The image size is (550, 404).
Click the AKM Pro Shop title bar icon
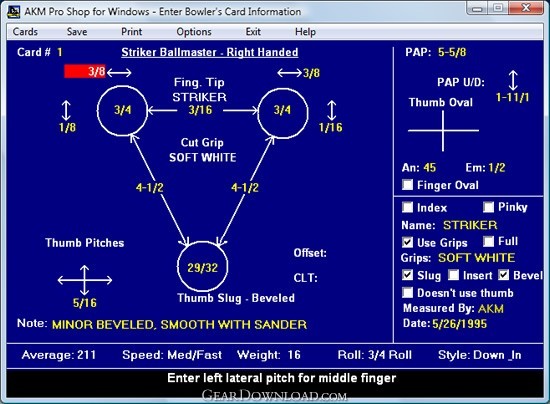point(13,12)
